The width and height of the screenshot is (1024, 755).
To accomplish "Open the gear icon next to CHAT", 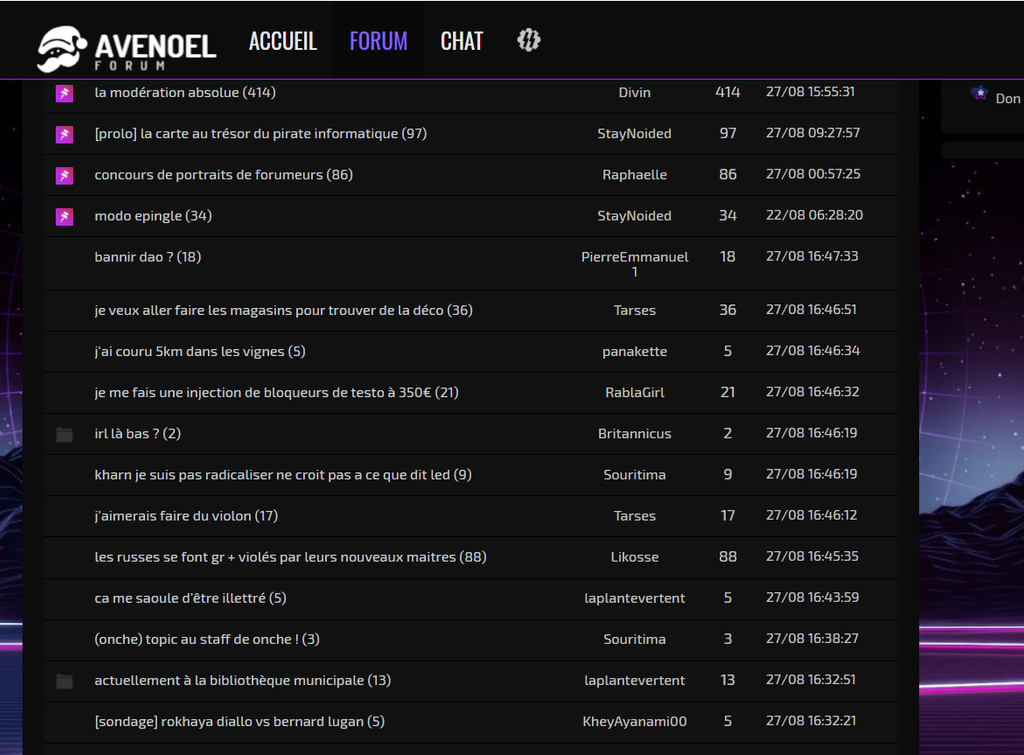I will pyautogui.click(x=528, y=40).
